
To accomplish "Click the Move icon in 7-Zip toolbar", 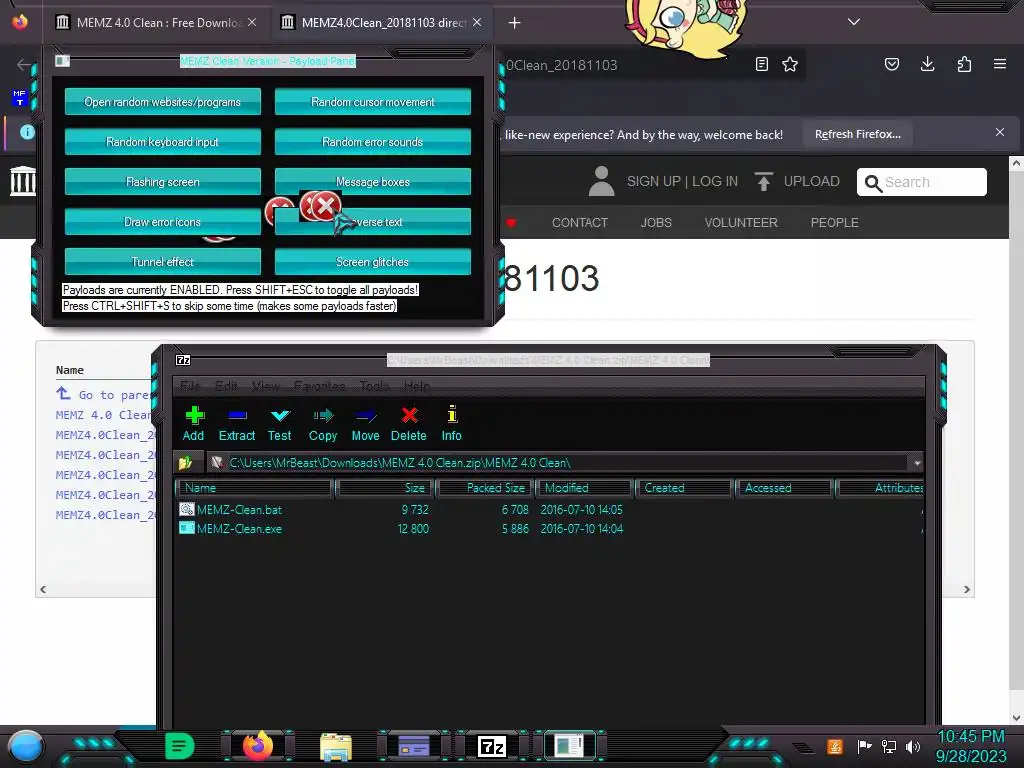I will tap(365, 415).
